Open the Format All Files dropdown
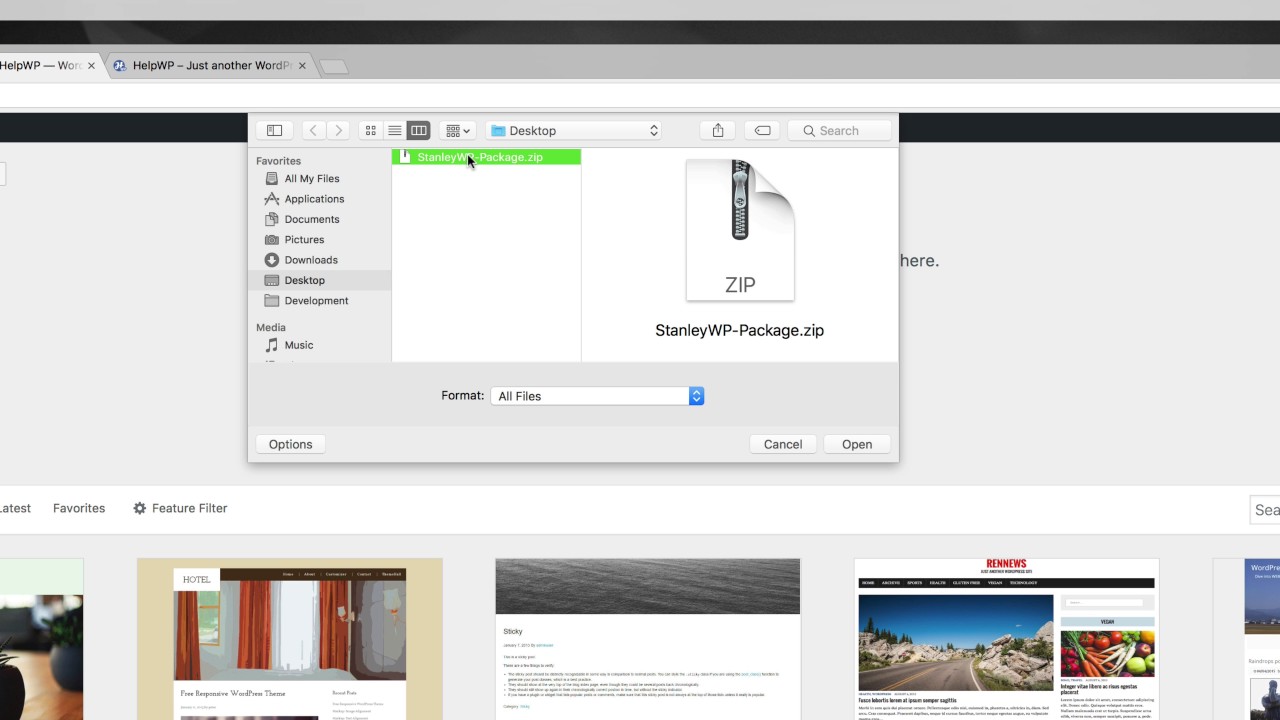This screenshot has height=720, width=1280. pos(597,396)
